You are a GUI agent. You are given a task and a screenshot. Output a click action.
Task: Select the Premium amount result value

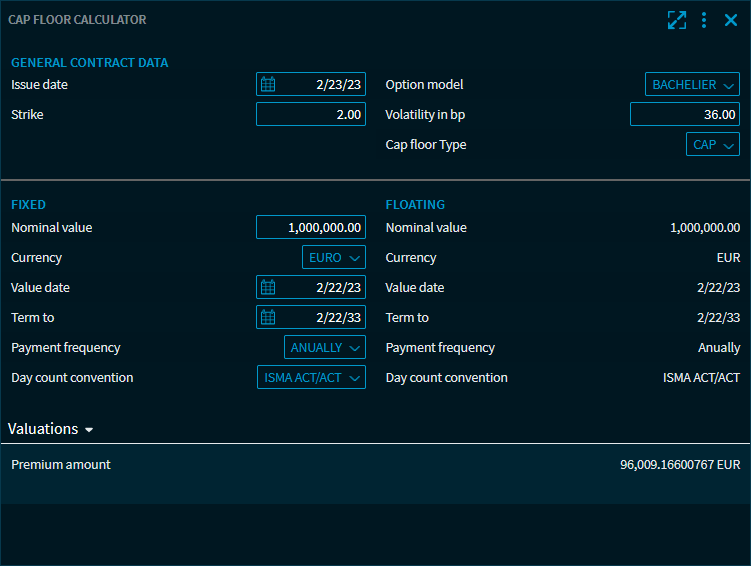(680, 465)
